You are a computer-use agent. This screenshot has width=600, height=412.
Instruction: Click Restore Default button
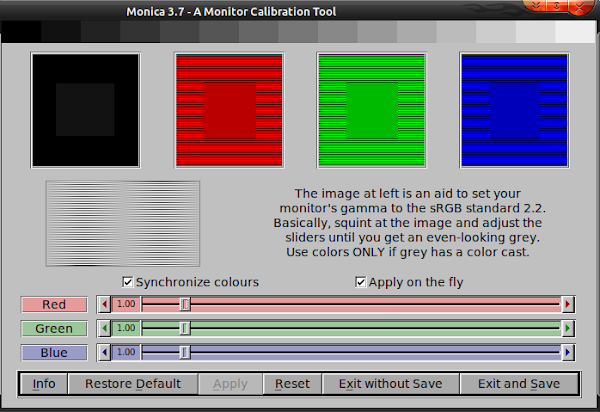pyautogui.click(x=133, y=384)
